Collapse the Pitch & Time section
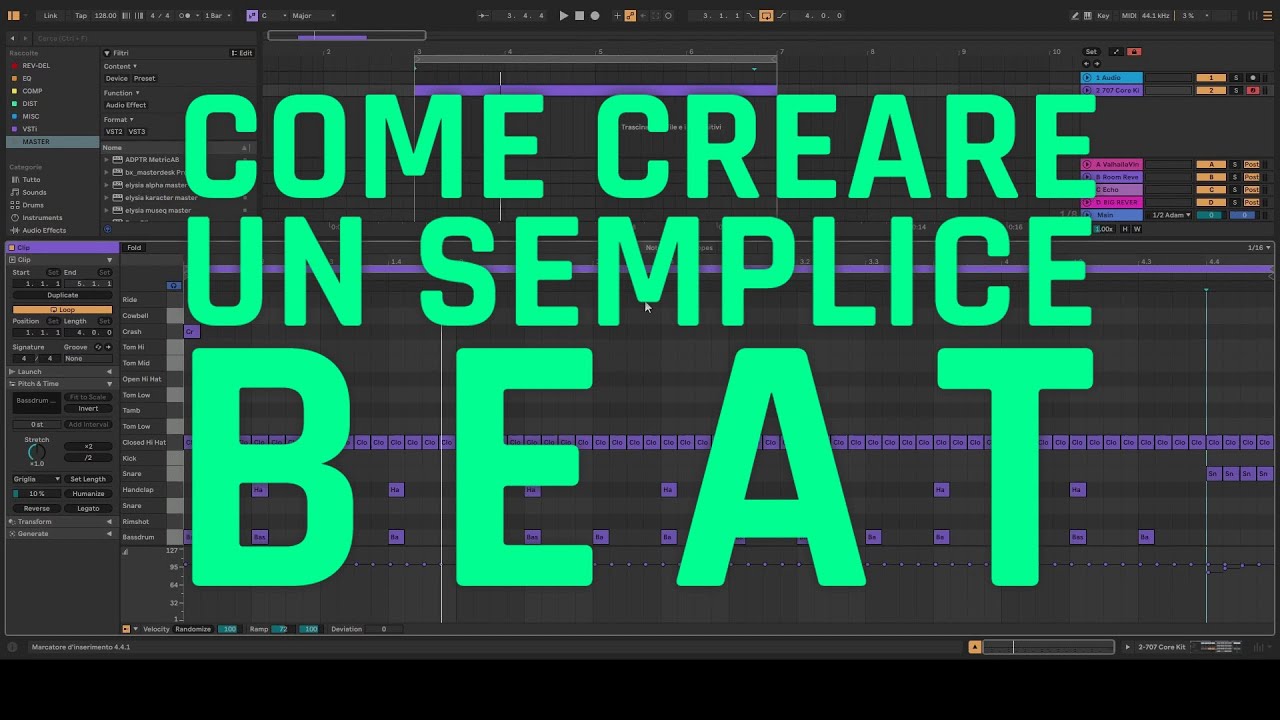 pos(110,383)
